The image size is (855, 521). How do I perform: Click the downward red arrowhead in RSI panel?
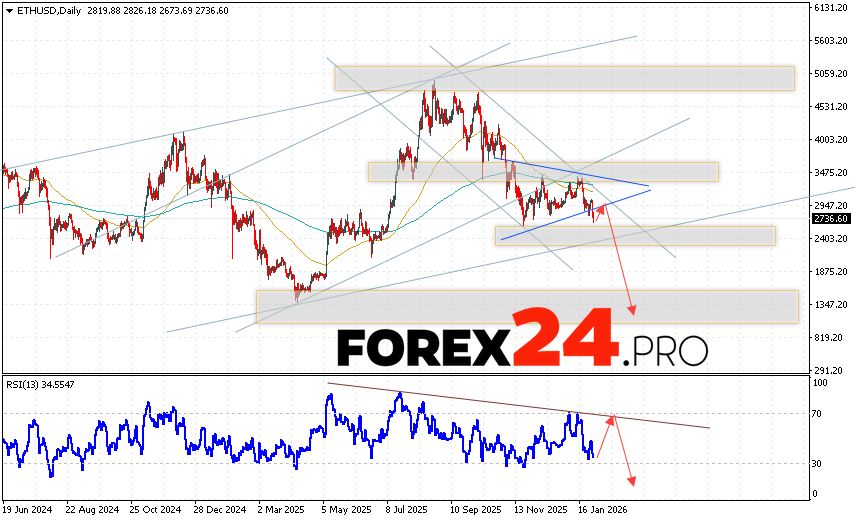633,481
